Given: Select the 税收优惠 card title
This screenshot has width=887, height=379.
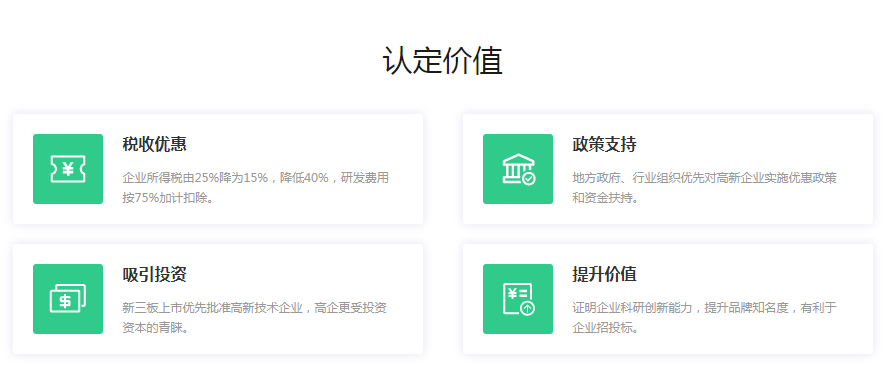Looking at the screenshot, I should pyautogui.click(x=154, y=144).
